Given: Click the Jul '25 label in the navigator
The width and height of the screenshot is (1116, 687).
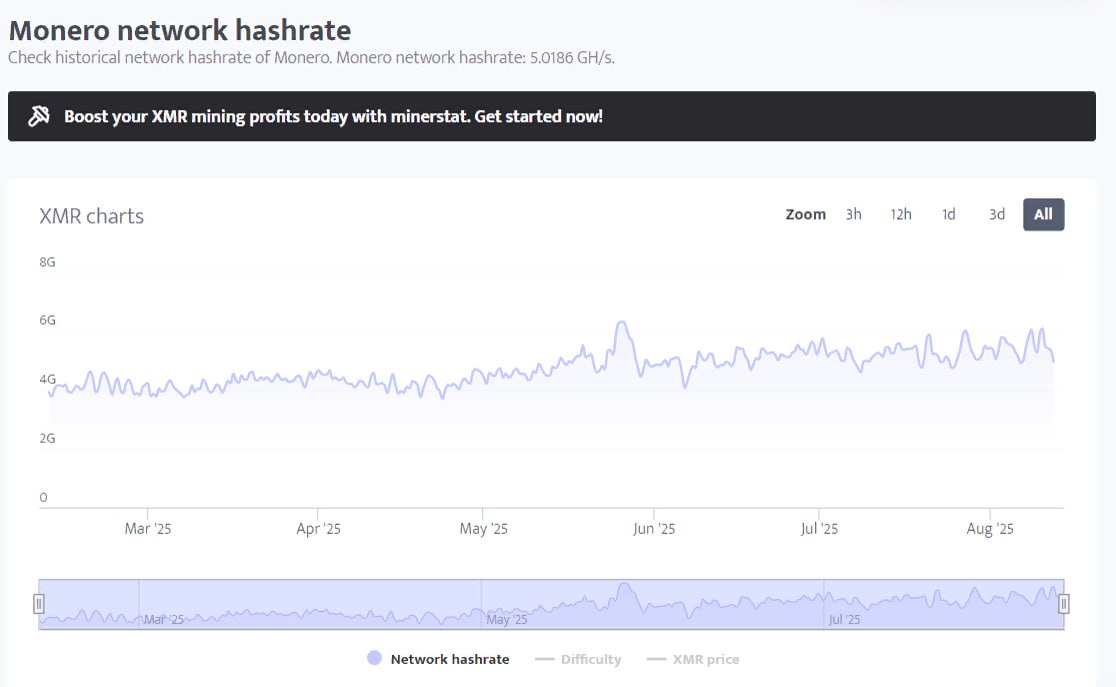Looking at the screenshot, I should (844, 619).
